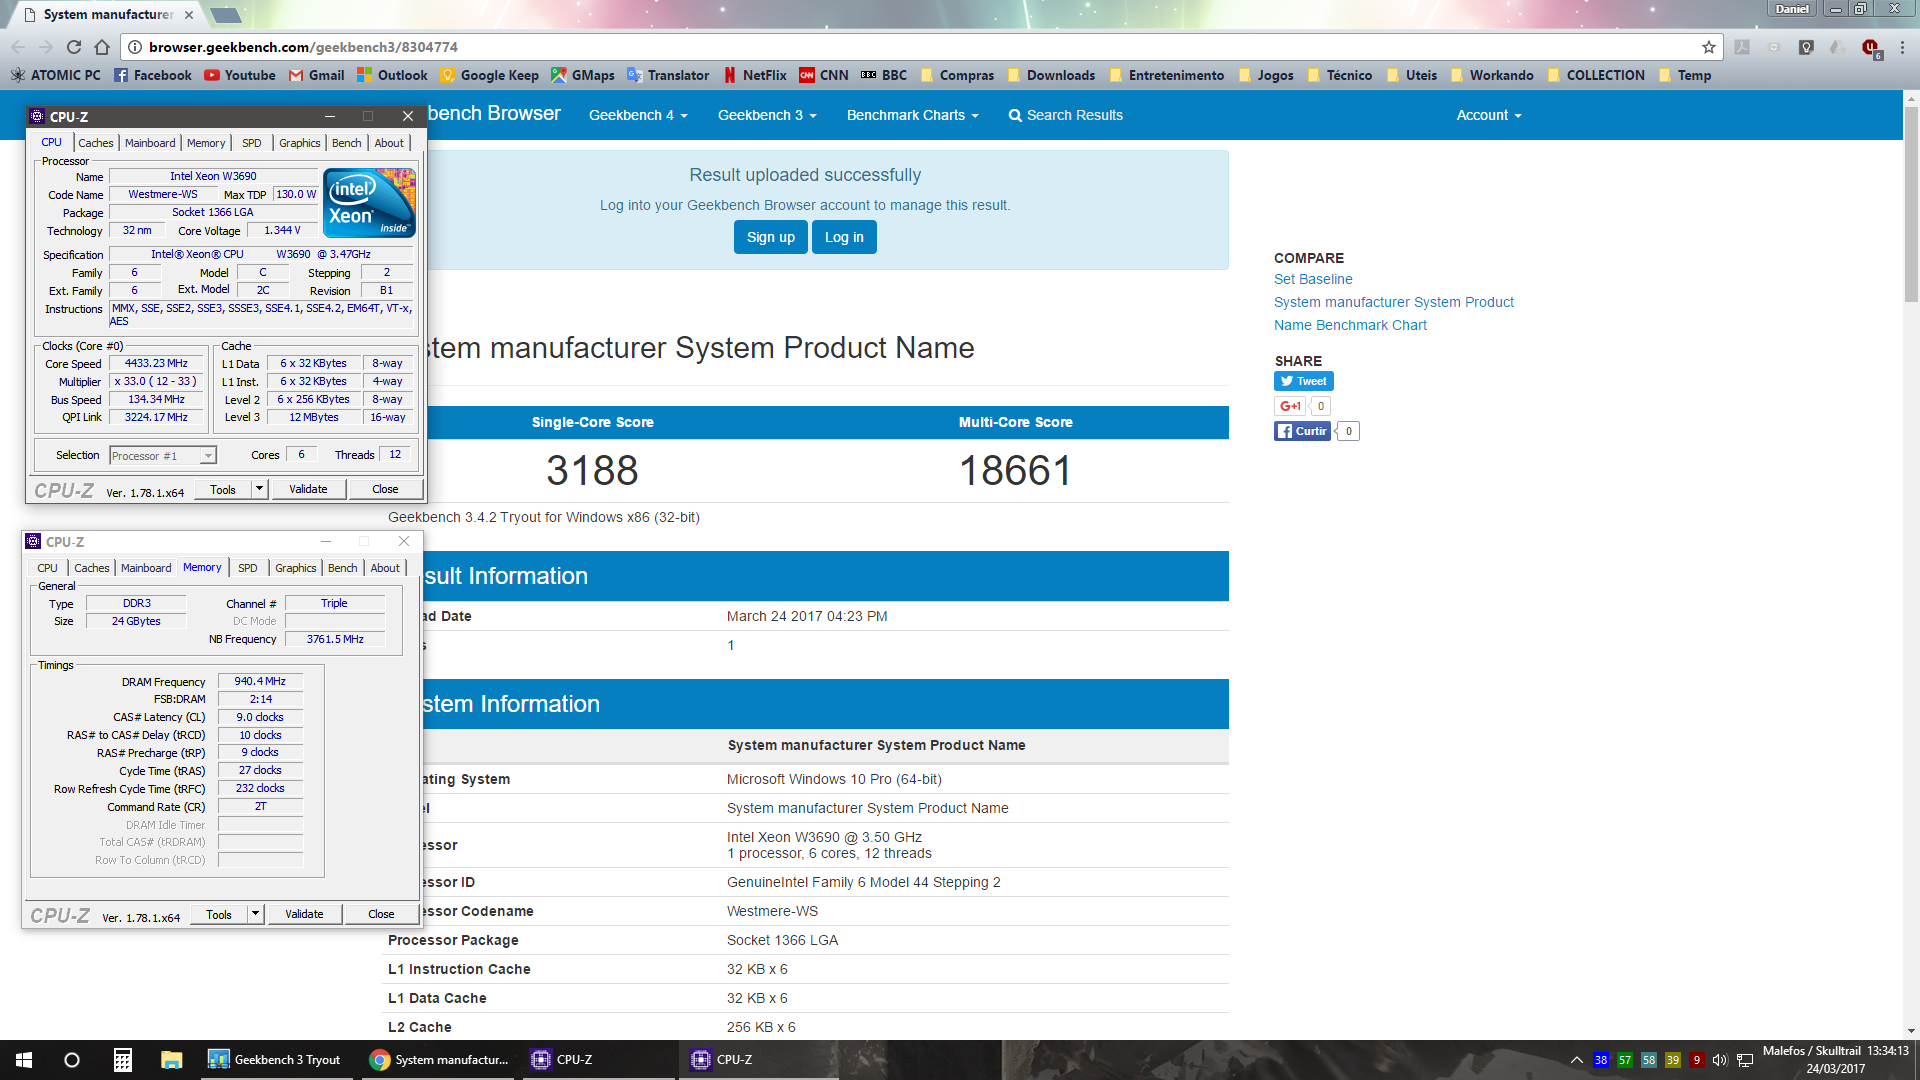Viewport: 1920px width, 1080px height.
Task: Click the site information icon in the address bar
Action: pyautogui.click(x=135, y=47)
